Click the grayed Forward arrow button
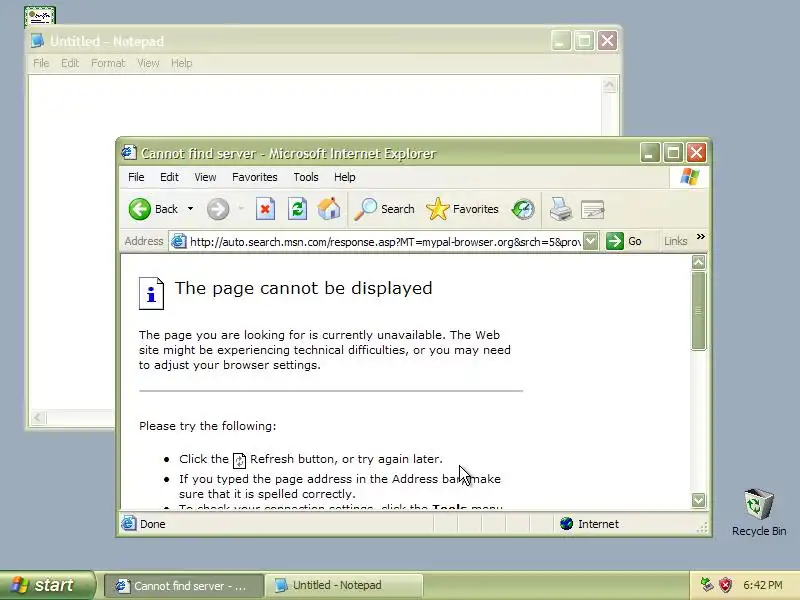The height and width of the screenshot is (600, 800). pos(218,209)
